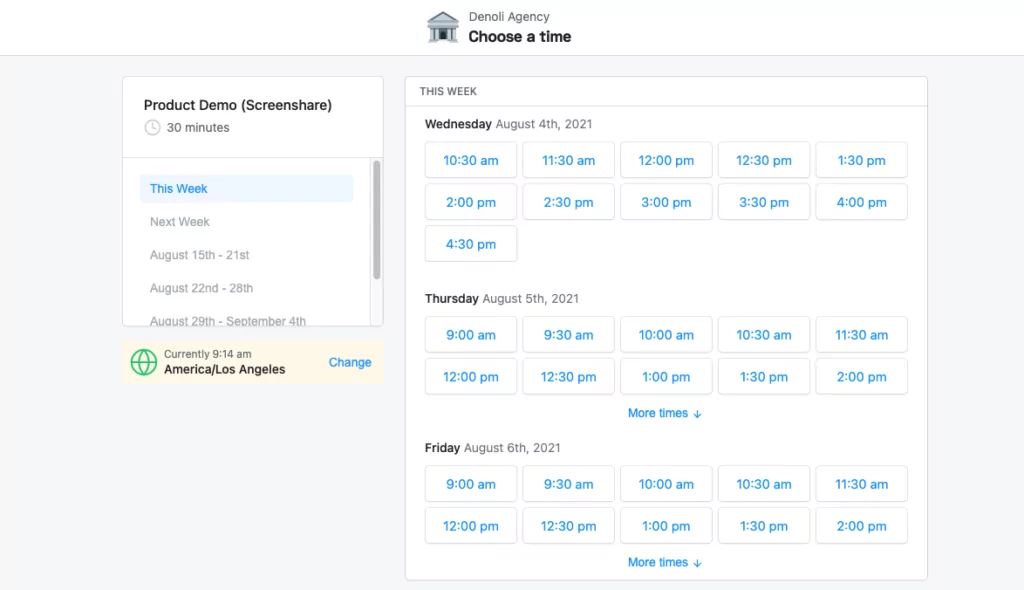Click the week list scrollbar
This screenshot has height=590, width=1024.
click(377, 220)
